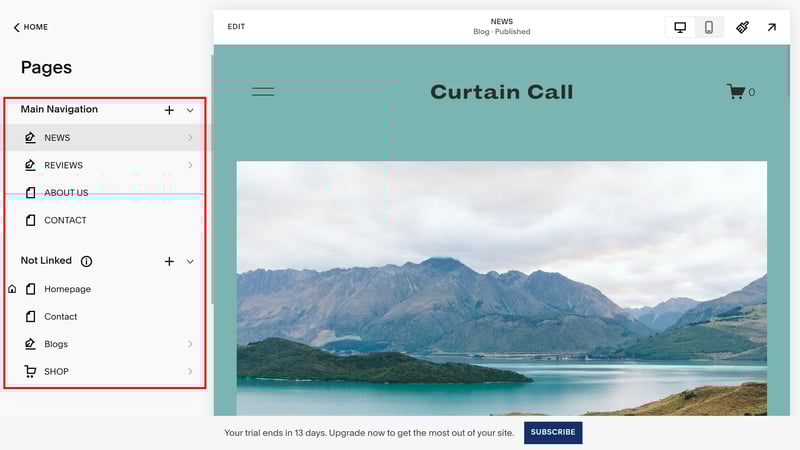
Task: Expand the NEWS page chevron
Action: click(x=190, y=138)
